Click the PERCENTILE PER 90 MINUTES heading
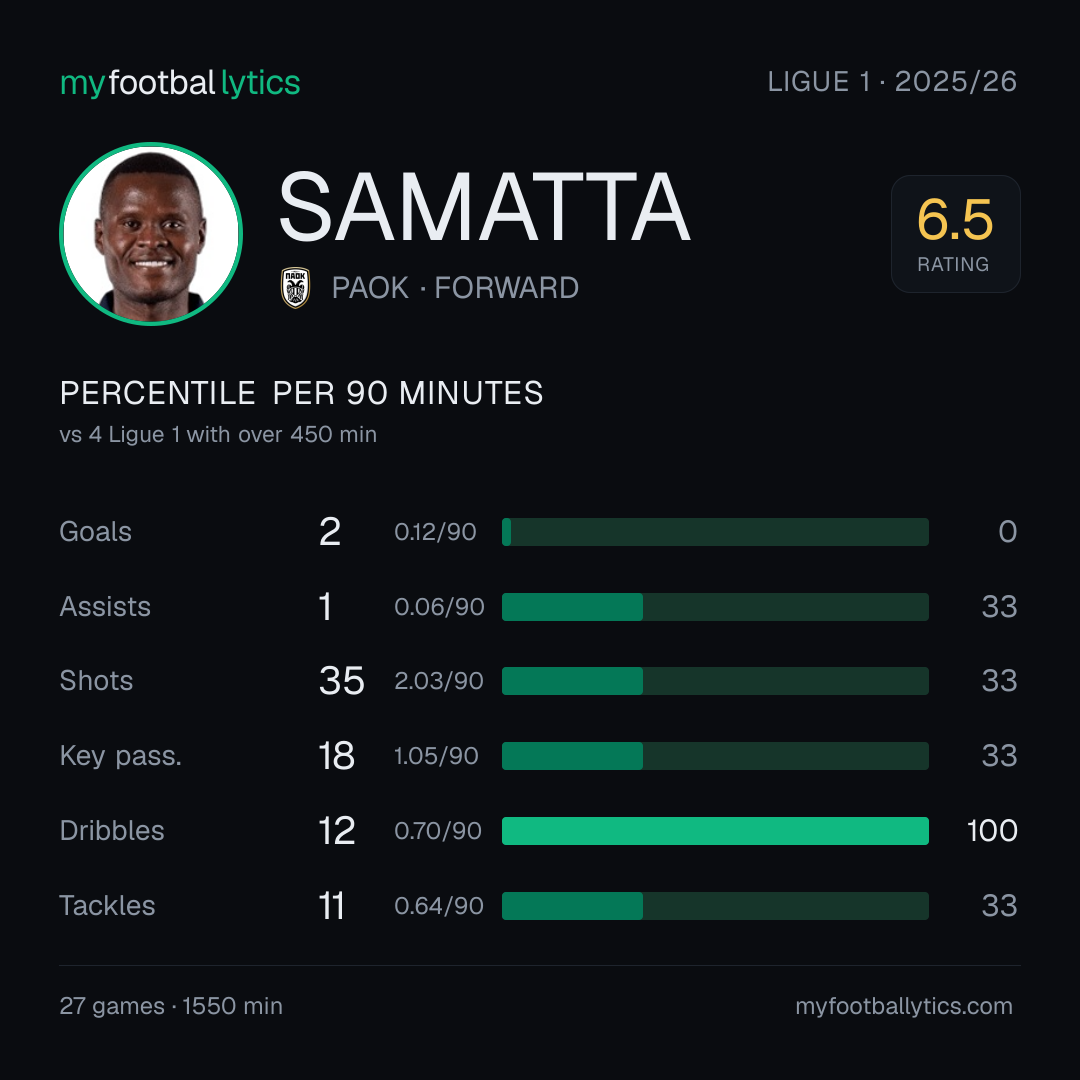The image size is (1080, 1080). coord(301,393)
